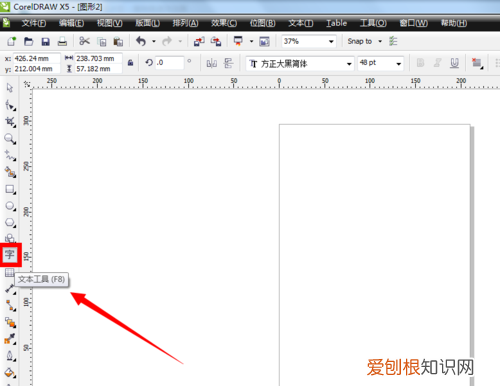Select the Dimension tool

click(10, 289)
